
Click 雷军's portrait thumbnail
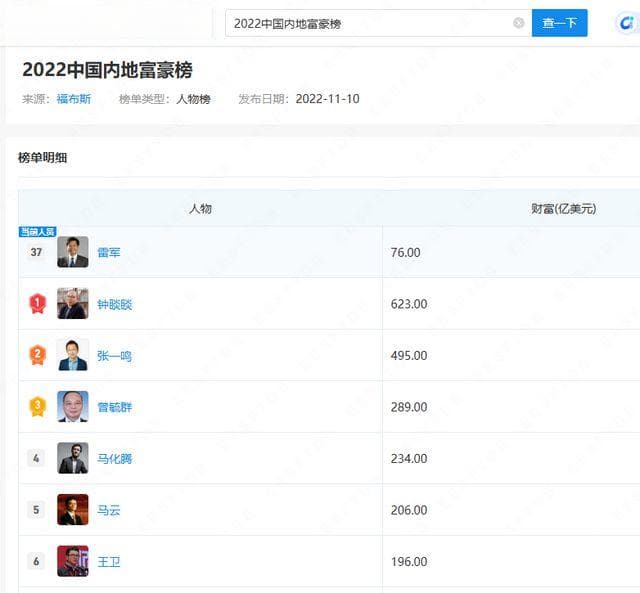(73, 252)
